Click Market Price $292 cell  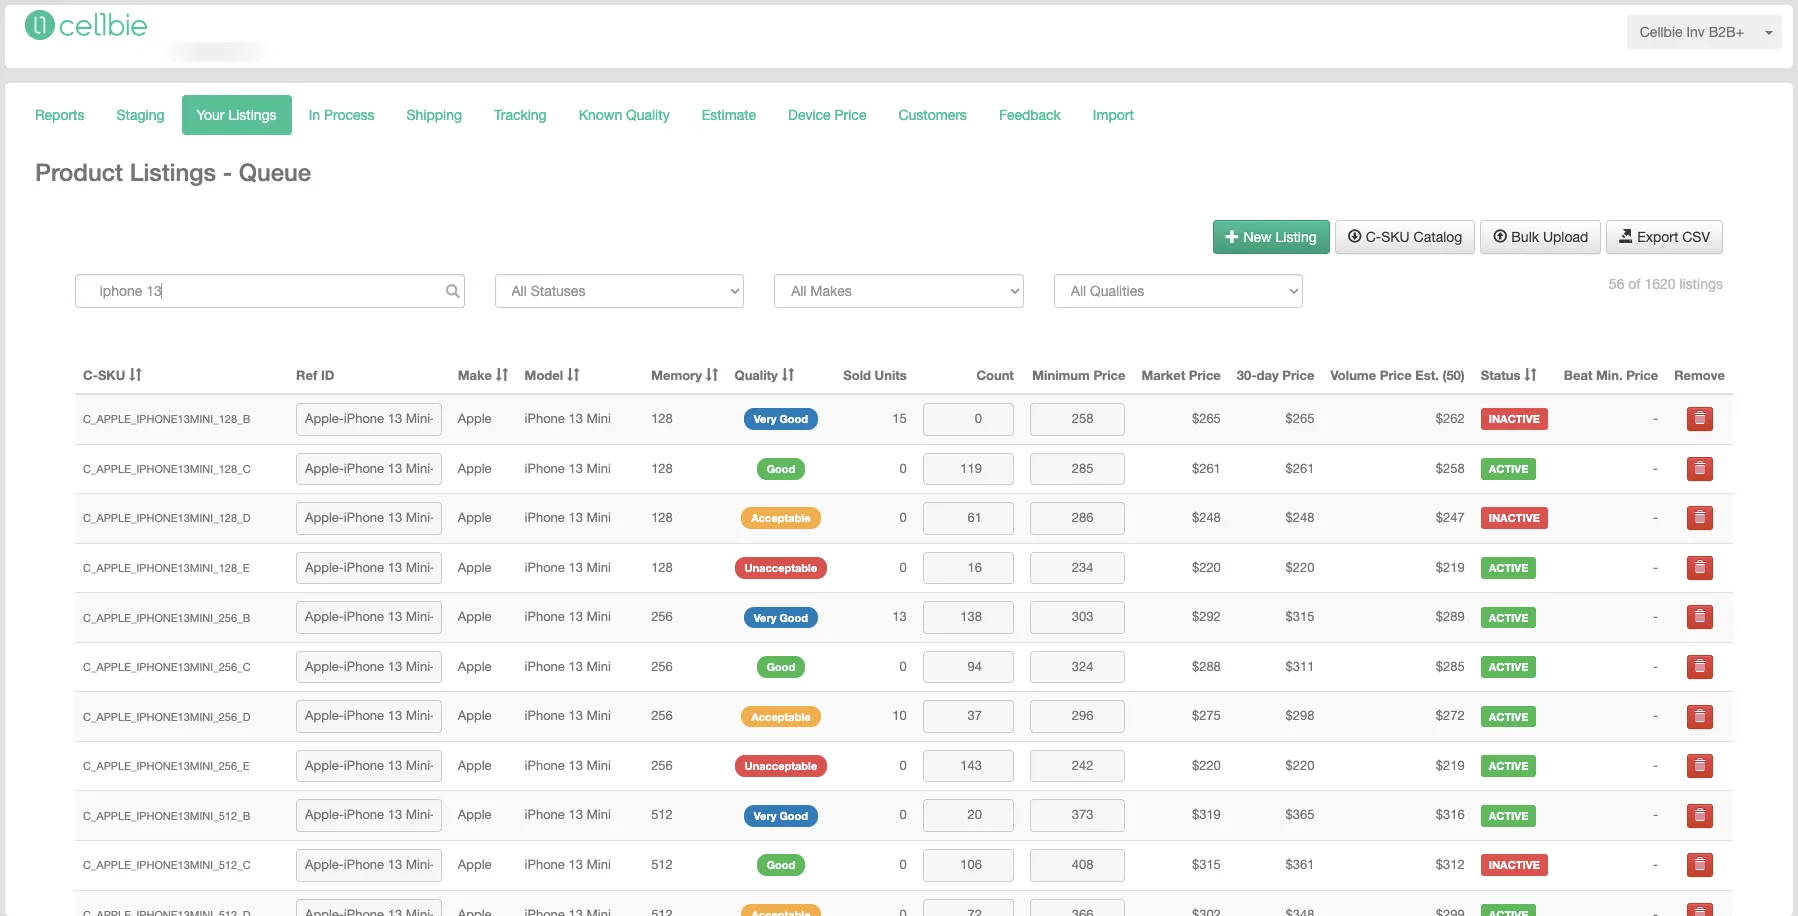[1206, 617]
